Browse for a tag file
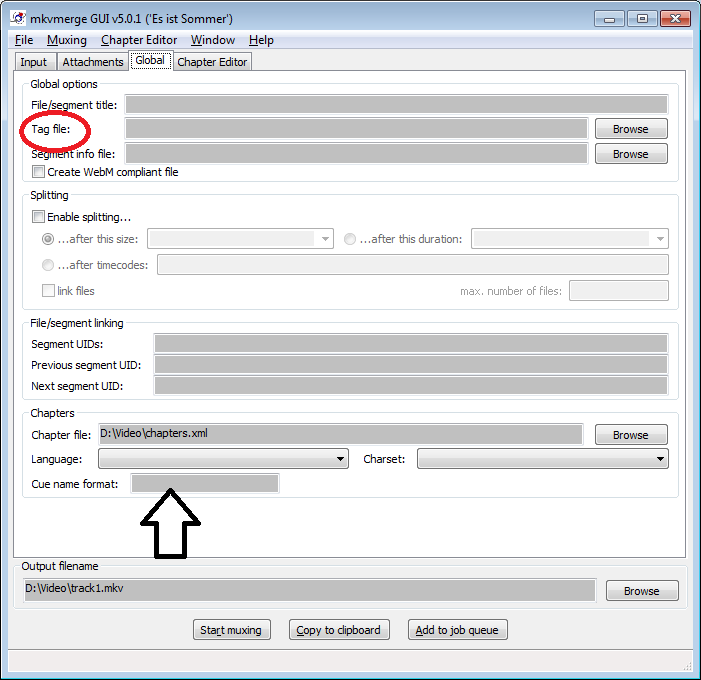The height and width of the screenshot is (680, 701). [x=631, y=129]
